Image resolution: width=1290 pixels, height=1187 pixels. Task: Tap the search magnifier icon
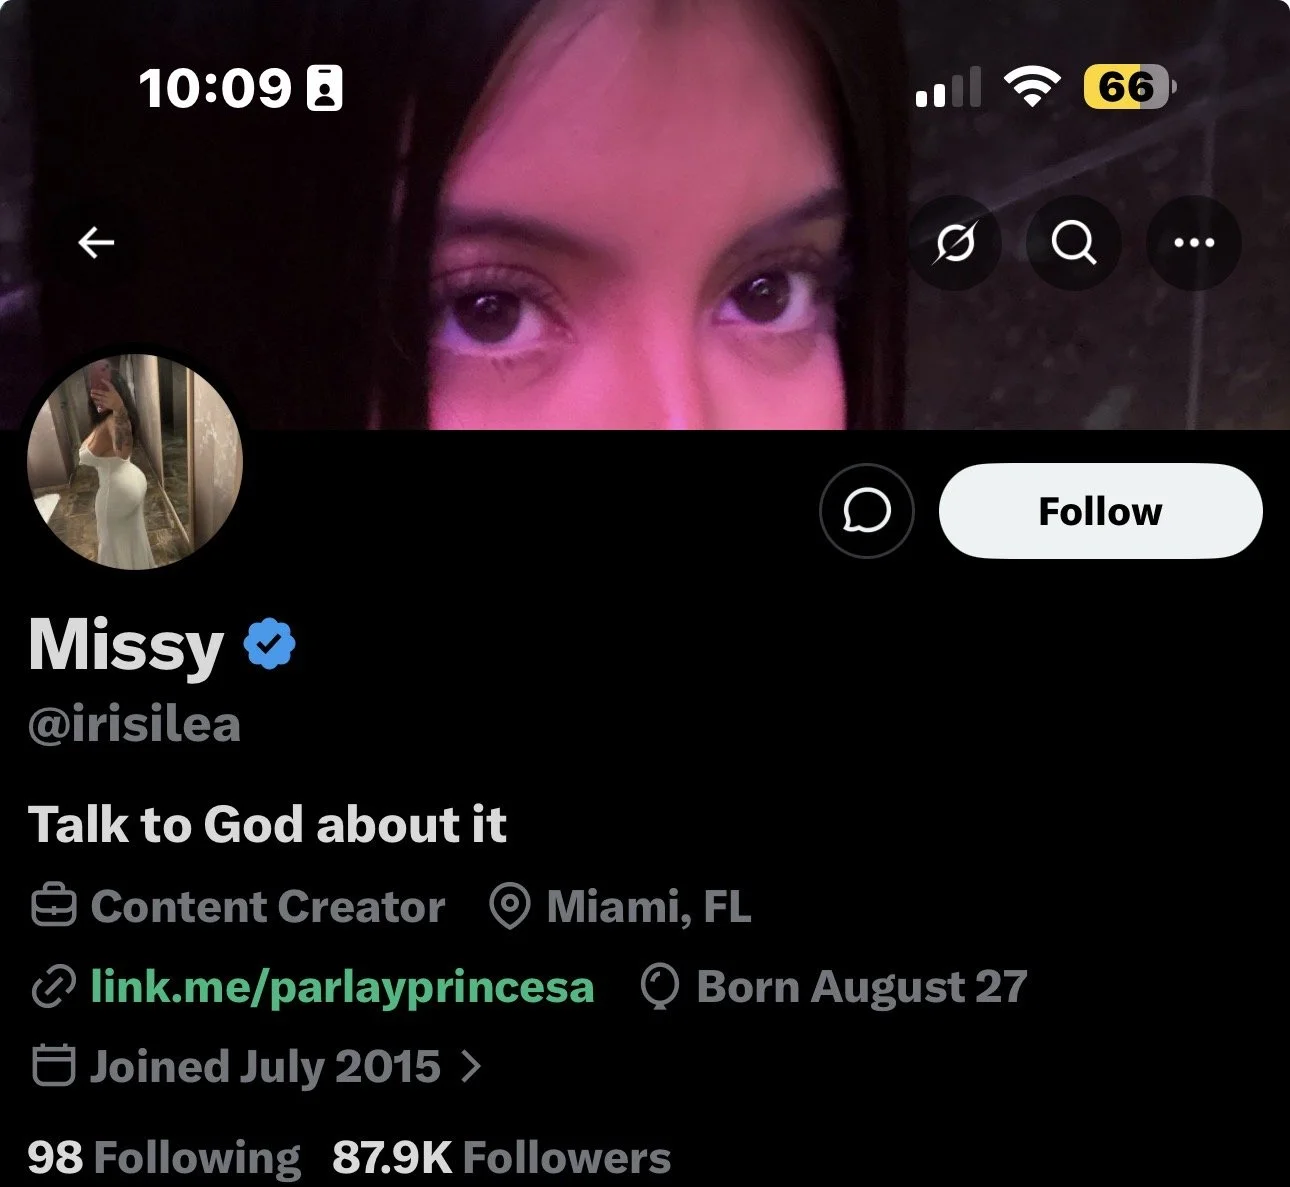[x=1074, y=243]
